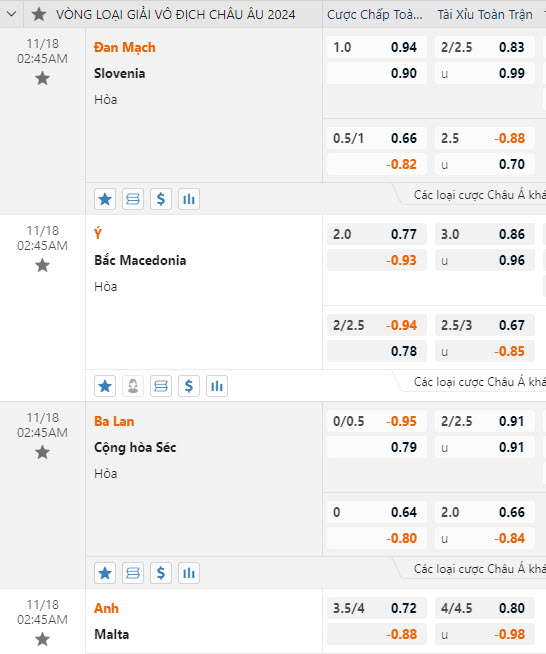
Task: Select Cược Chấp Toàn Trận column header
Action: click(375, 15)
